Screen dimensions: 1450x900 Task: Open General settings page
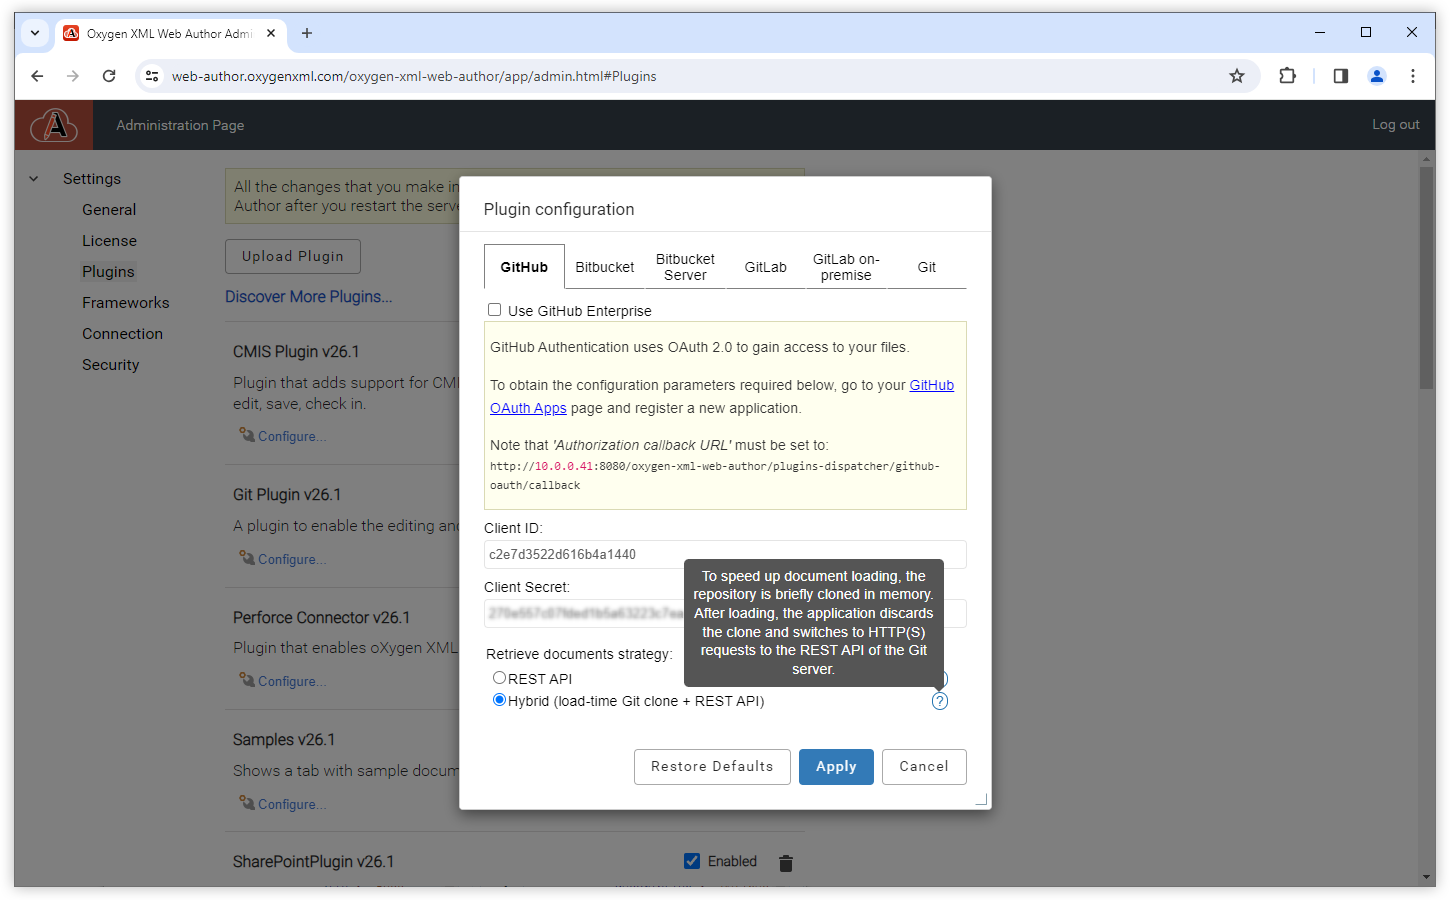point(109,210)
